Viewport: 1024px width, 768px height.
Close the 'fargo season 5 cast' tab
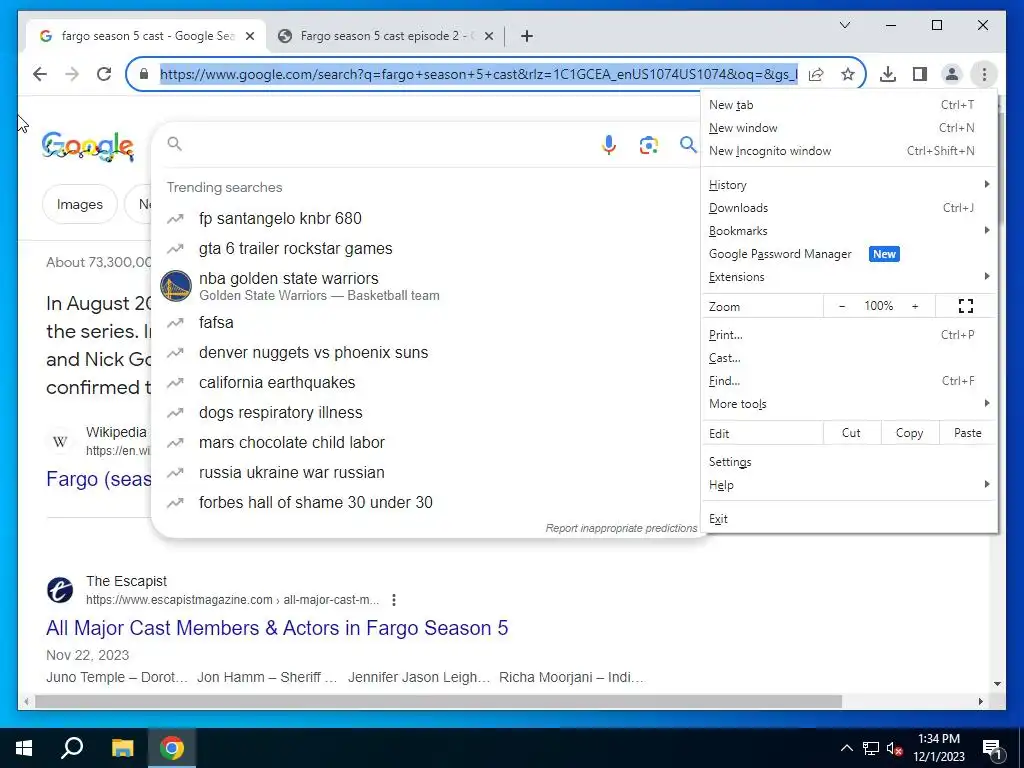click(x=249, y=36)
